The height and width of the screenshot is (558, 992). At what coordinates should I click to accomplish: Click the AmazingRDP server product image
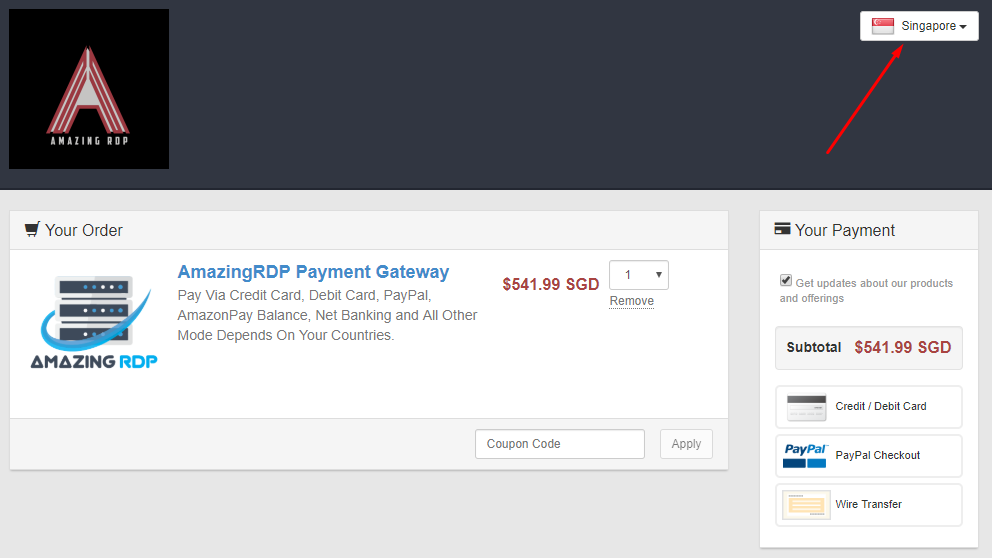(x=94, y=322)
